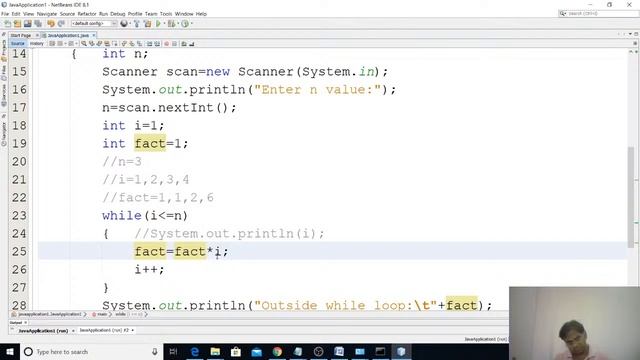Screen dimensions: 640x360
Task: Click the while(i<=n) statement
Action: [145, 216]
